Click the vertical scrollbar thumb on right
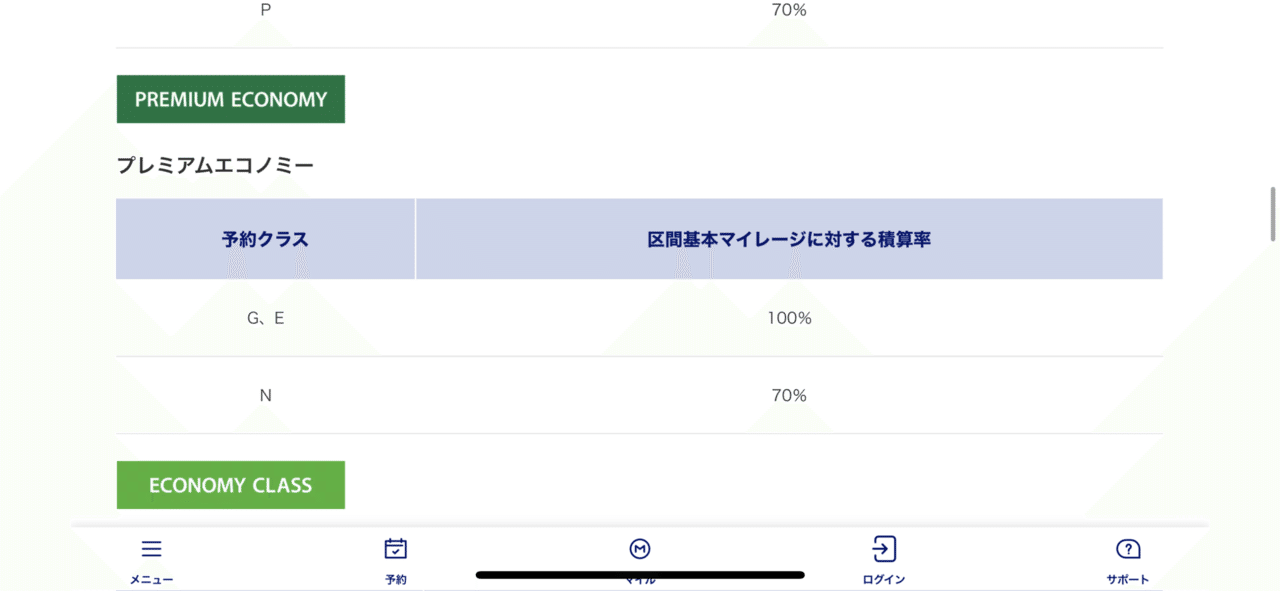Image resolution: width=1280 pixels, height=591 pixels. (x=1273, y=213)
